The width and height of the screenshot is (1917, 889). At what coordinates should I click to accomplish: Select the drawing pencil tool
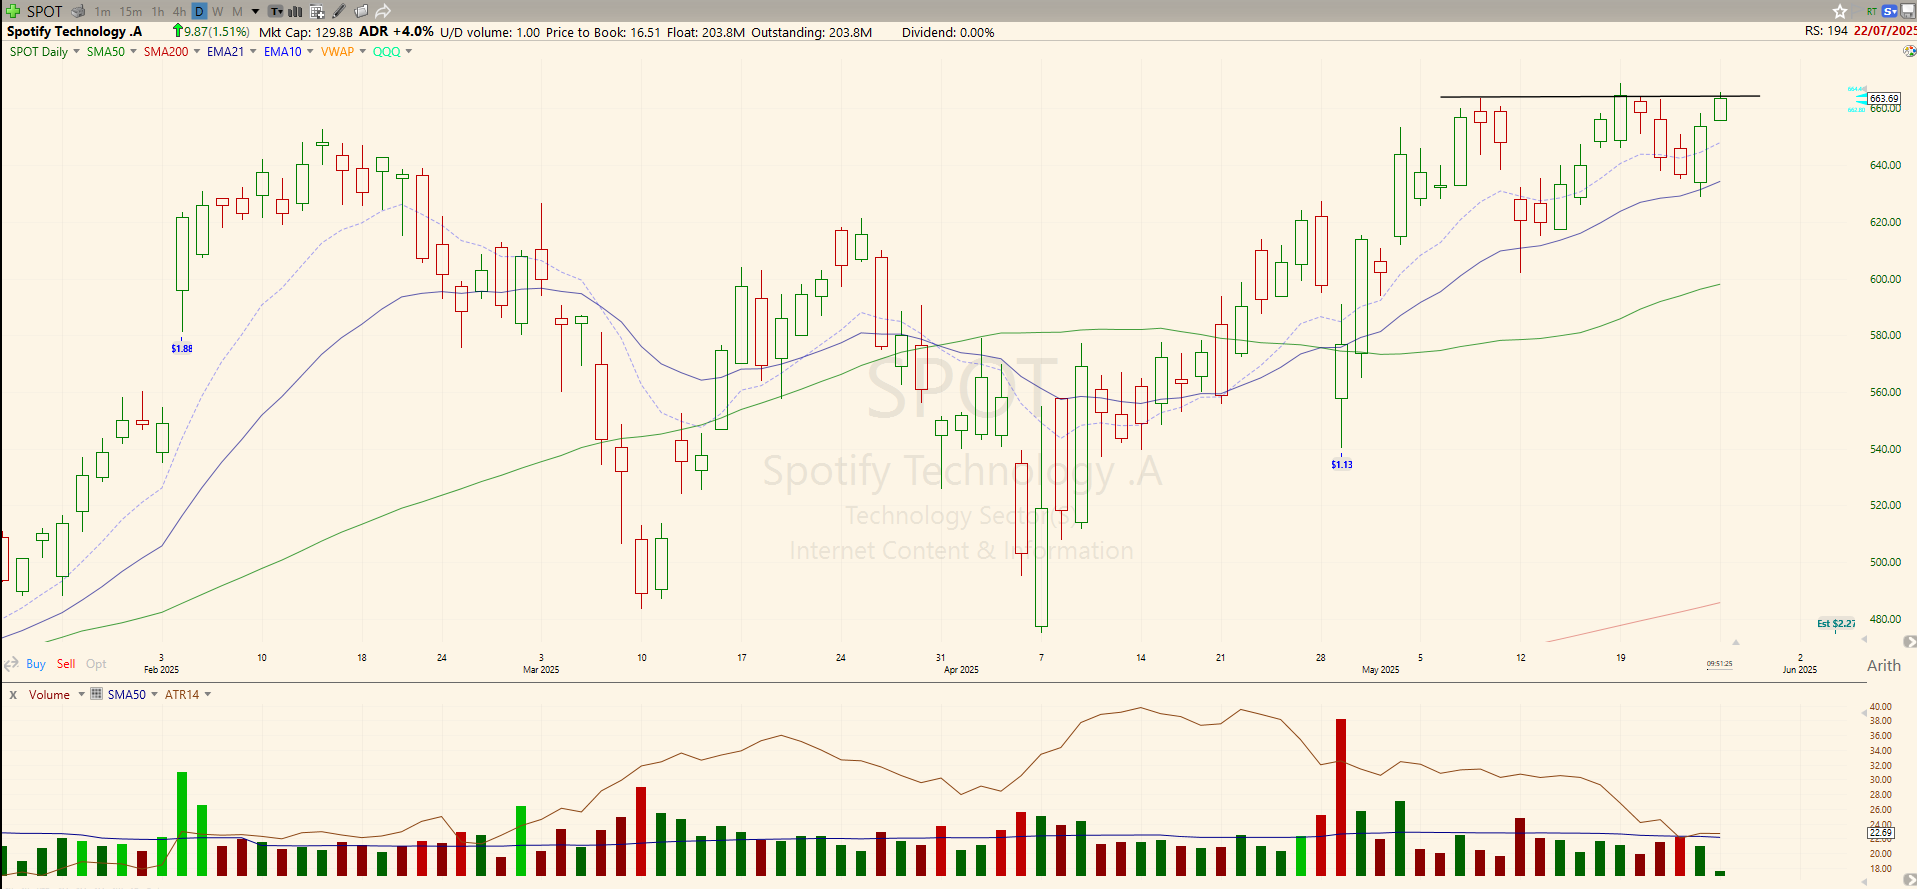339,11
